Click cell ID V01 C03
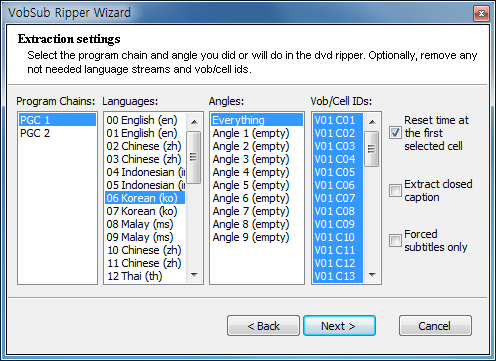Viewport: 496px width, 361px height. (338, 146)
